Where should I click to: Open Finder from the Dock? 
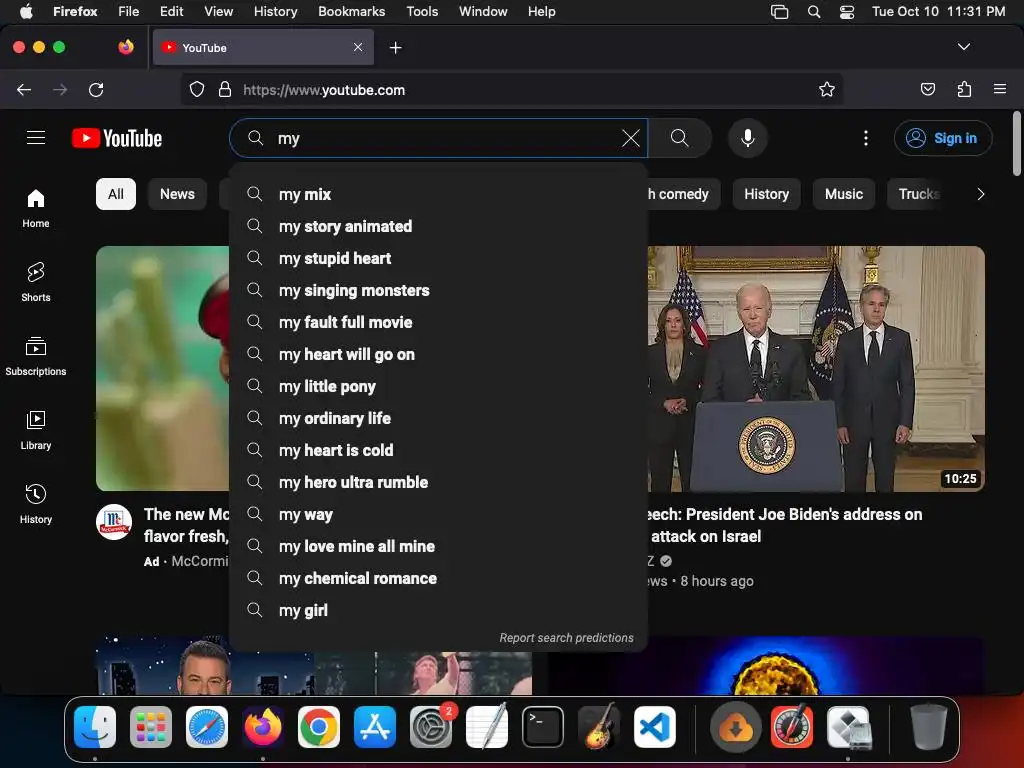coord(95,727)
